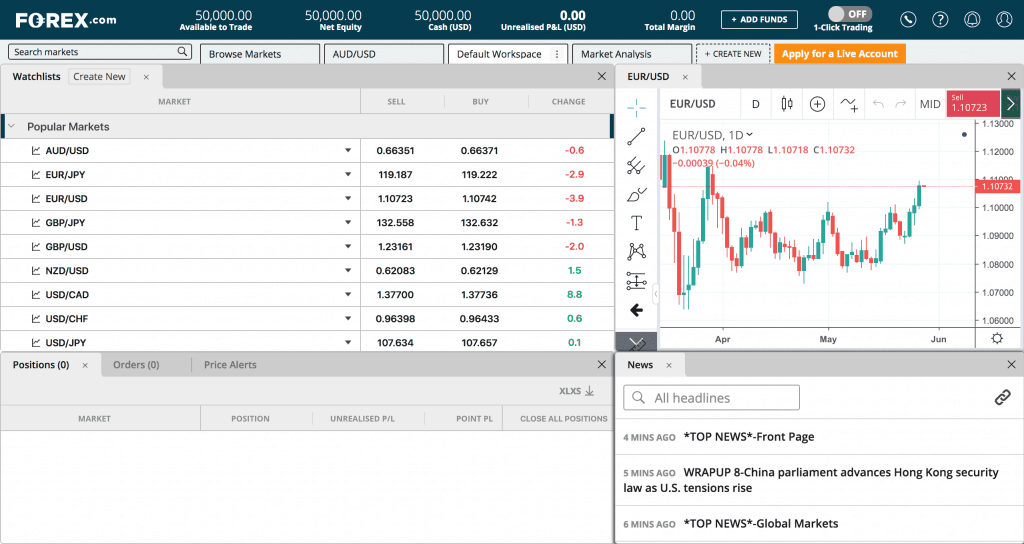Open the notifications bell
Screen dimensions: 1024x544
pos(972,19)
